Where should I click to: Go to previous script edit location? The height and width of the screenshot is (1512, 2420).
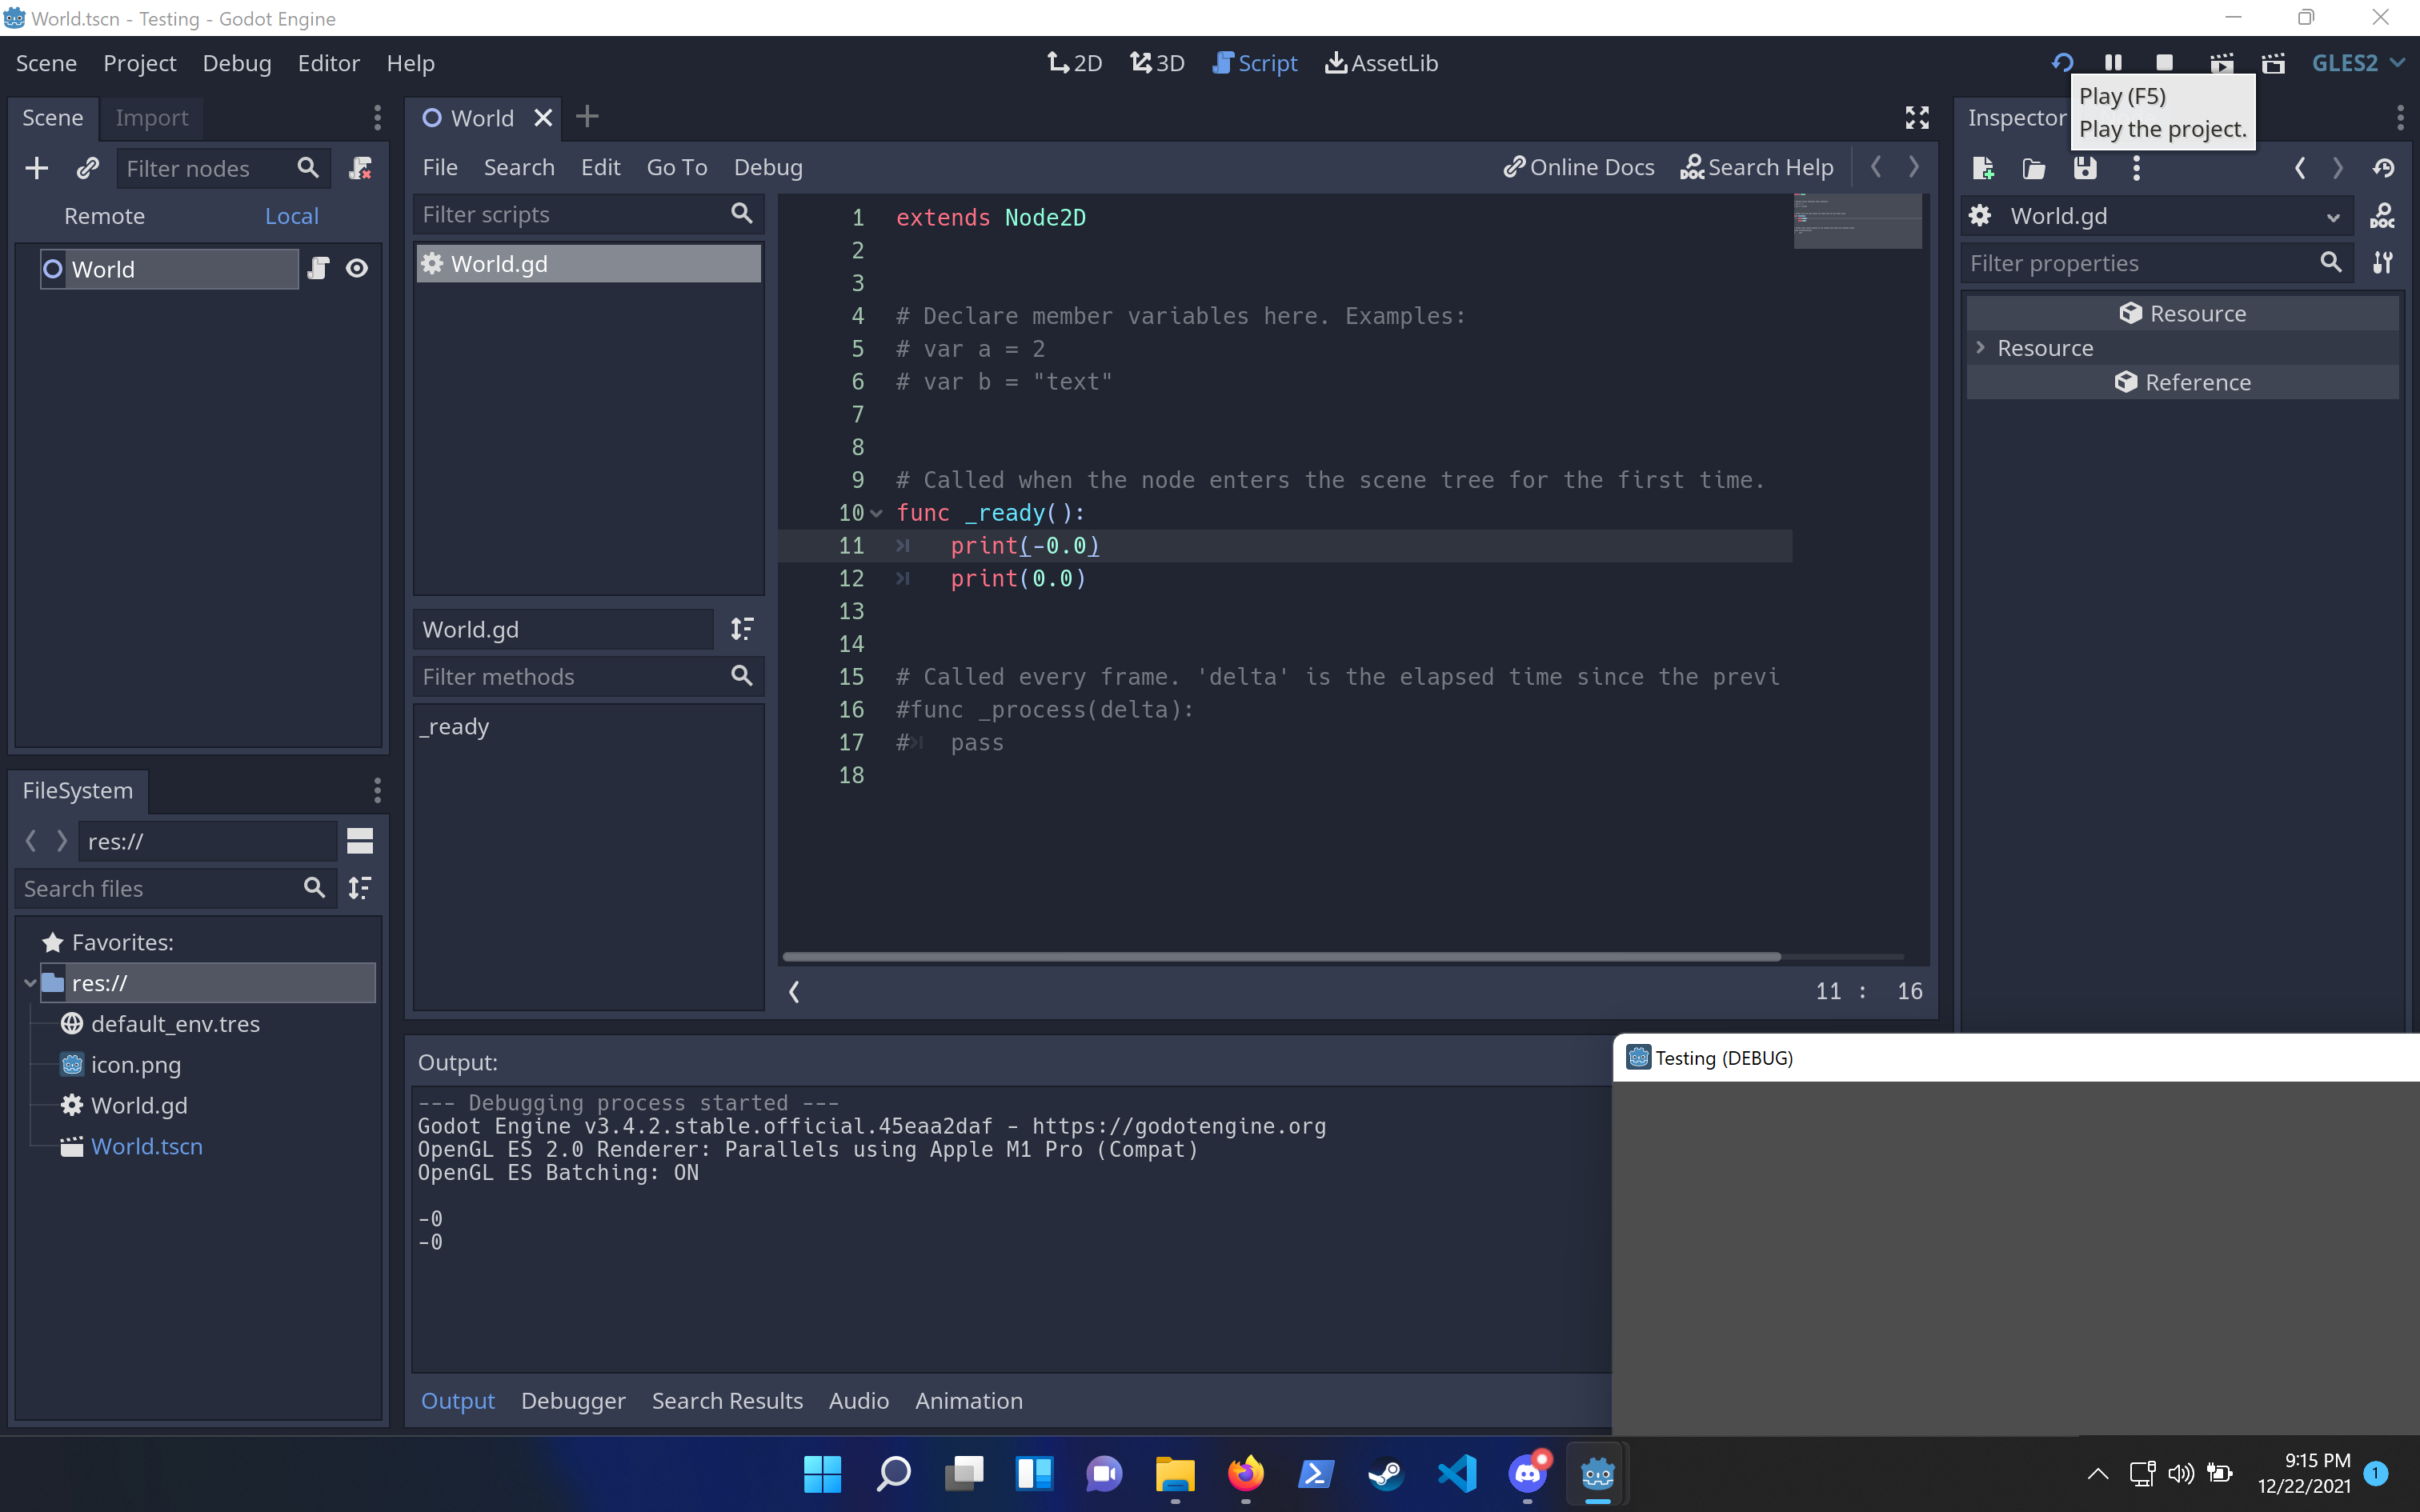(x=1876, y=167)
